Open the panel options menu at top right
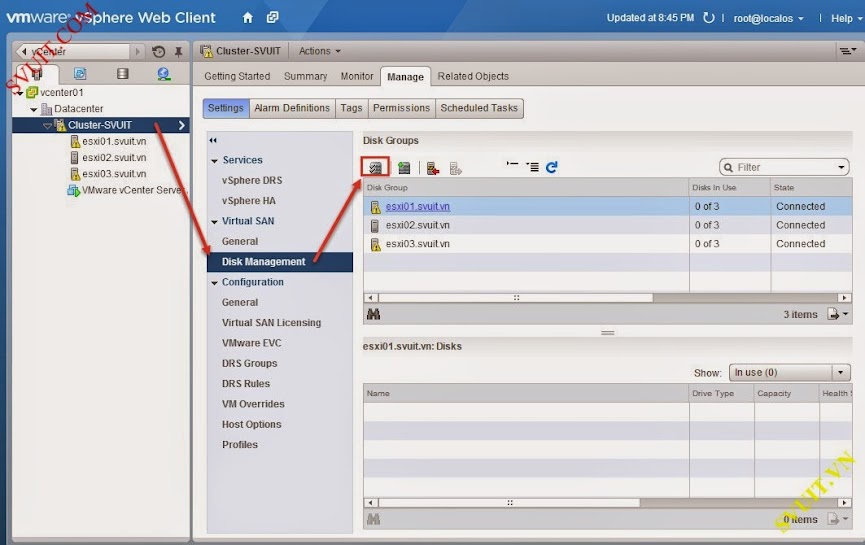Image resolution: width=865 pixels, height=545 pixels. pos(847,51)
